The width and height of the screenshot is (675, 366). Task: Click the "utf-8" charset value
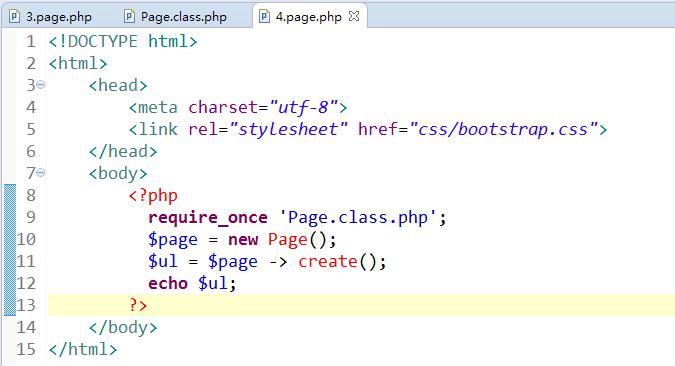[303, 107]
